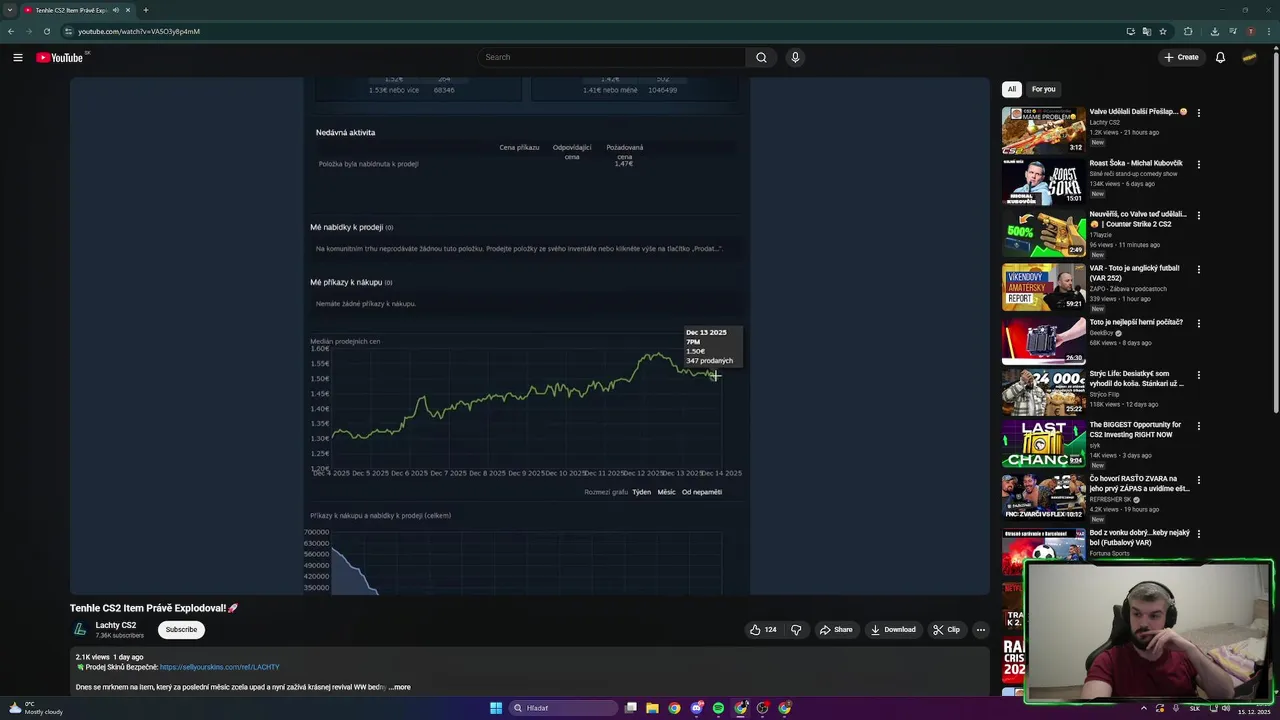1280x720 pixels.
Task: Go back in the browser
Action: 10,31
